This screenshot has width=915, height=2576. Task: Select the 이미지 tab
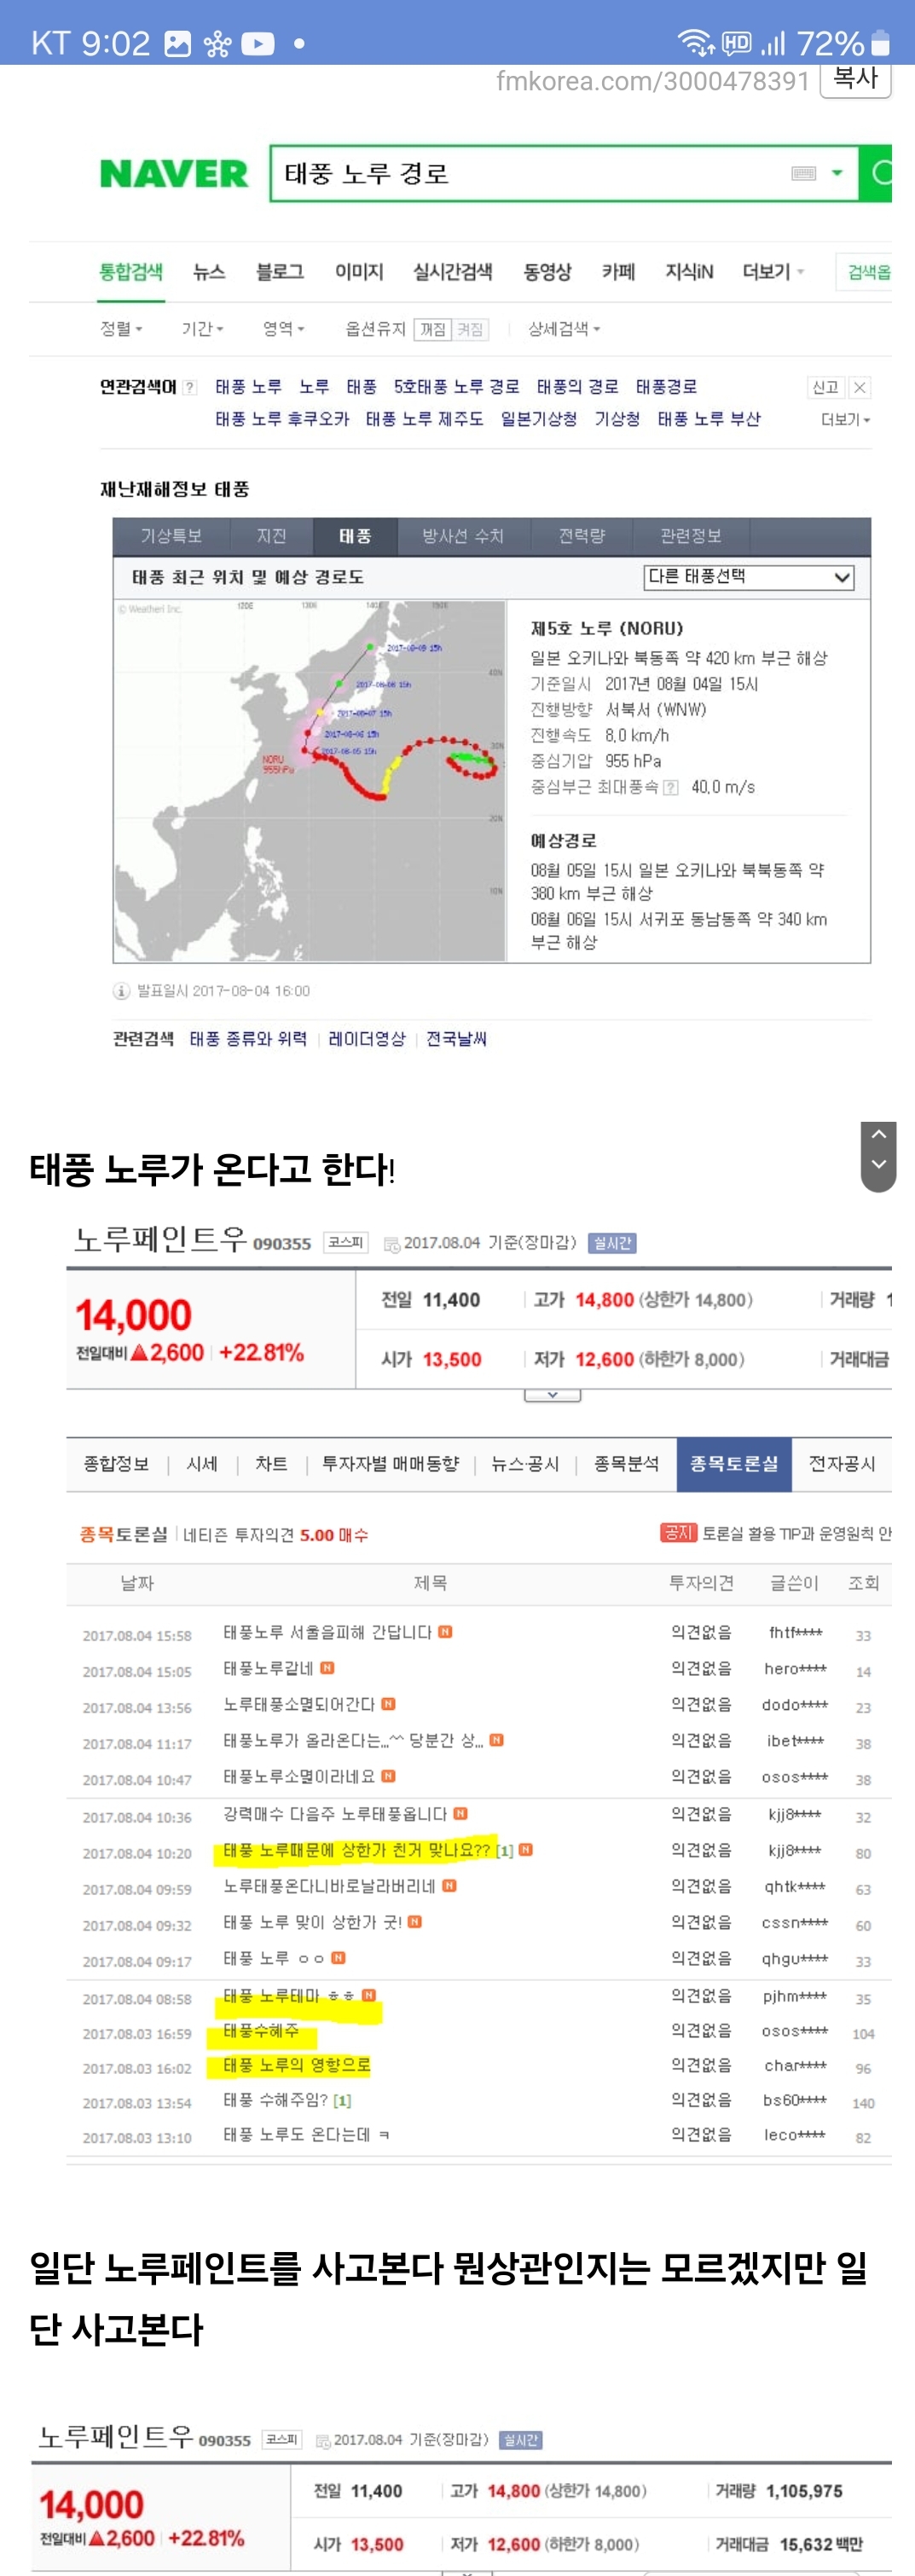point(359,272)
